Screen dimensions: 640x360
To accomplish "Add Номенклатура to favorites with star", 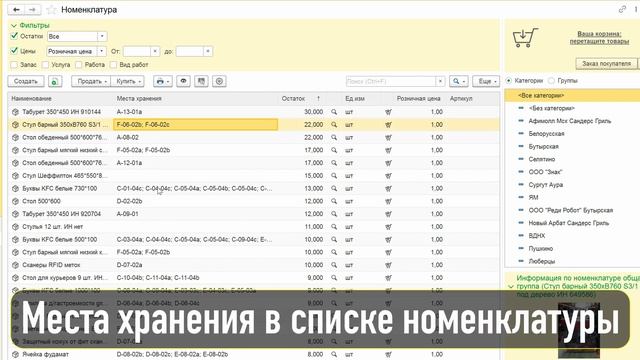I will [x=51, y=9].
